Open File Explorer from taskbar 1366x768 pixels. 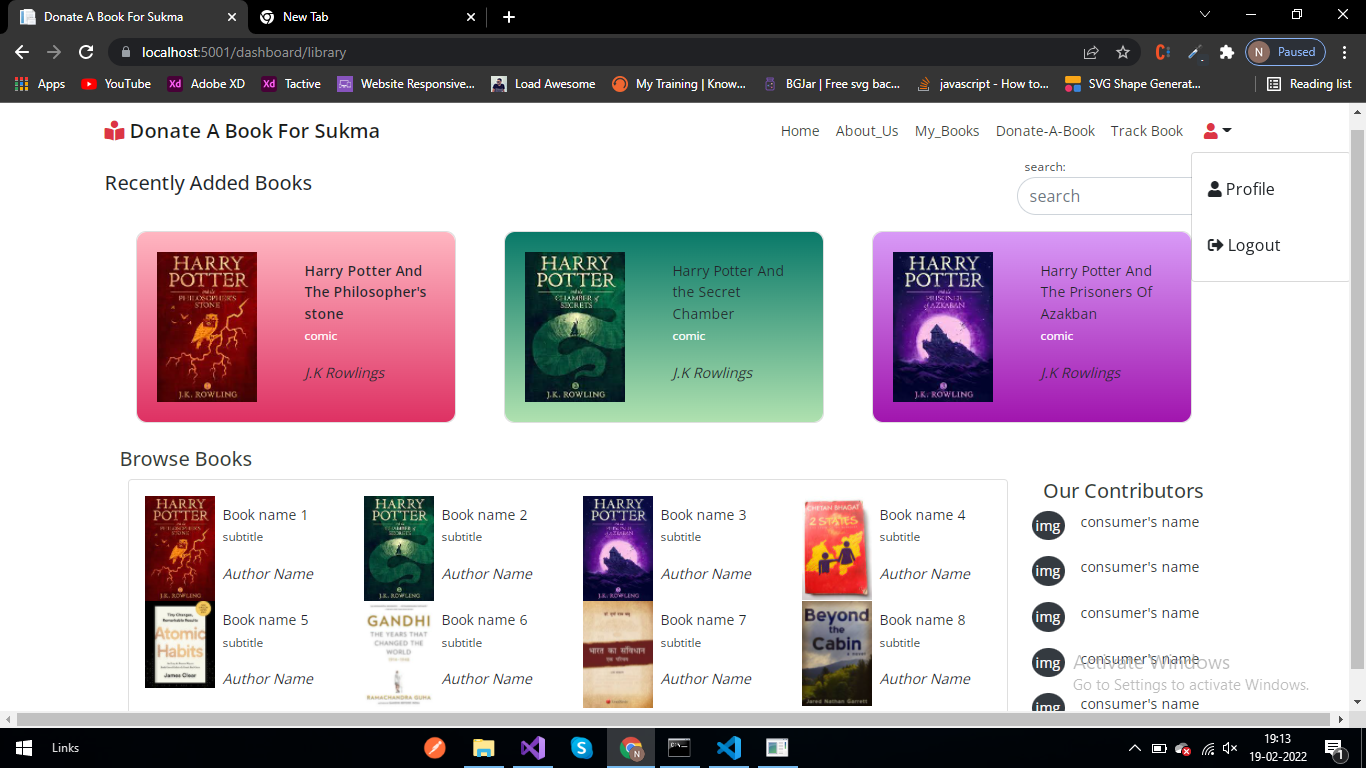[484, 748]
